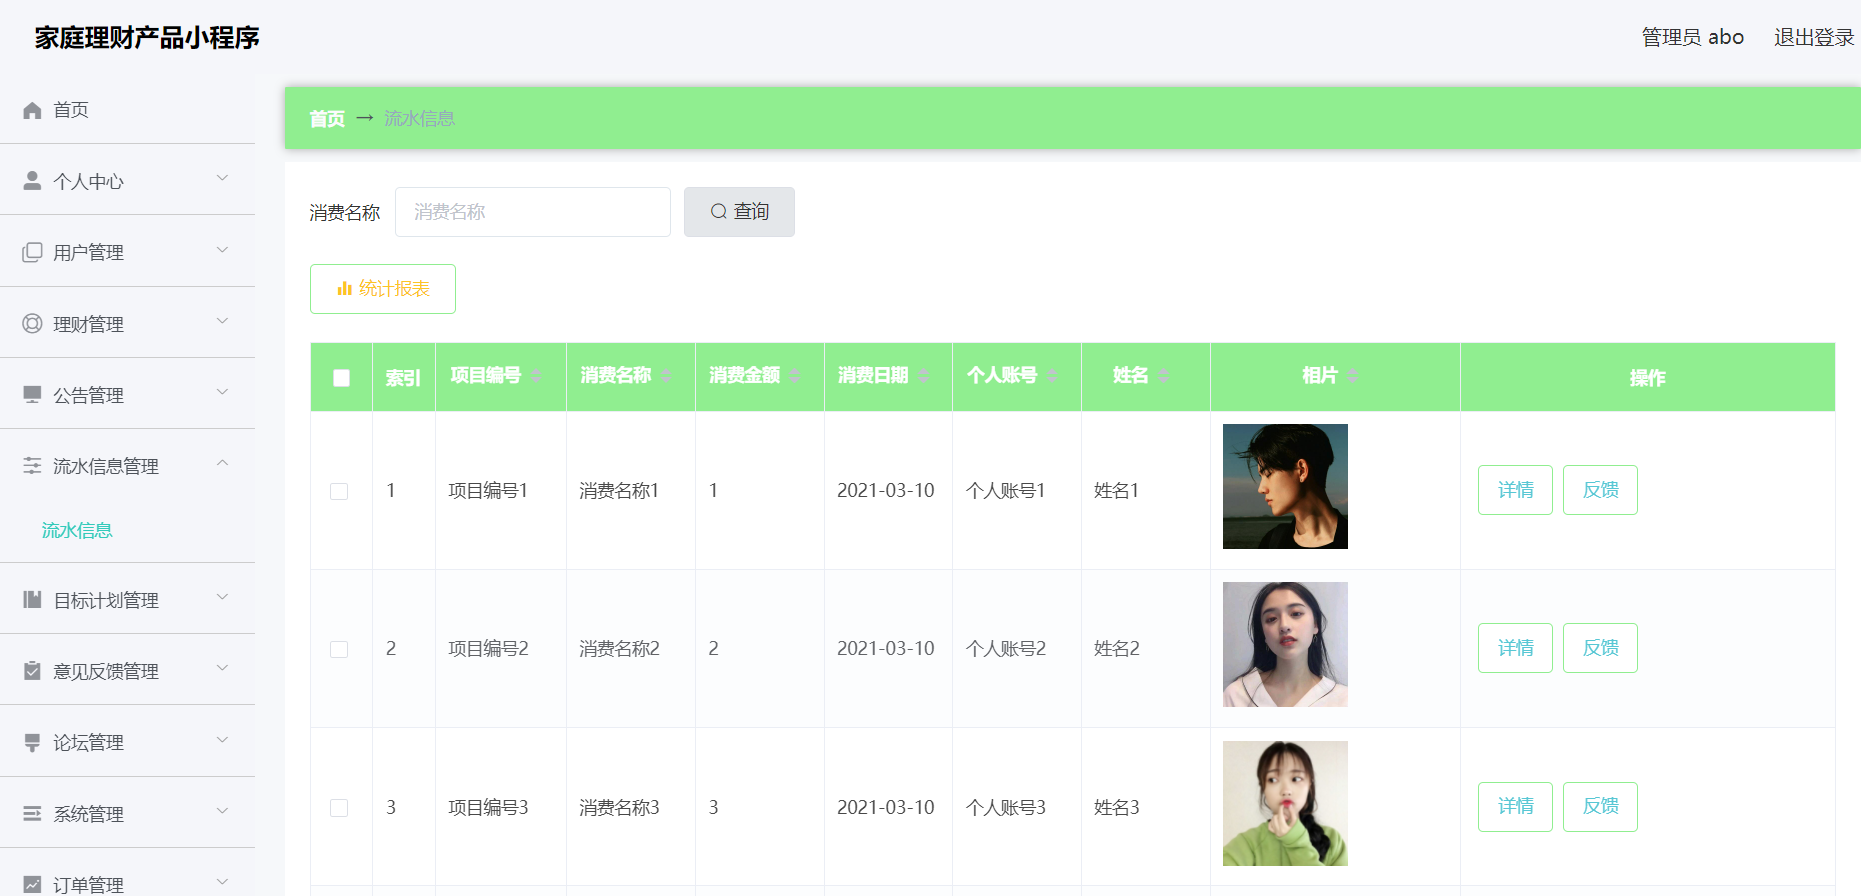Viewport: 1861px width, 896px height.
Task: Check the checkbox for row 项目编号1
Action: pyautogui.click(x=339, y=491)
